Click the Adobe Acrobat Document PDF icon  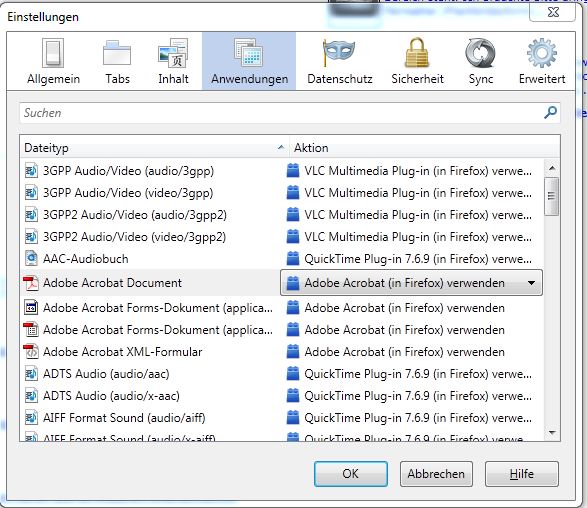pos(31,283)
